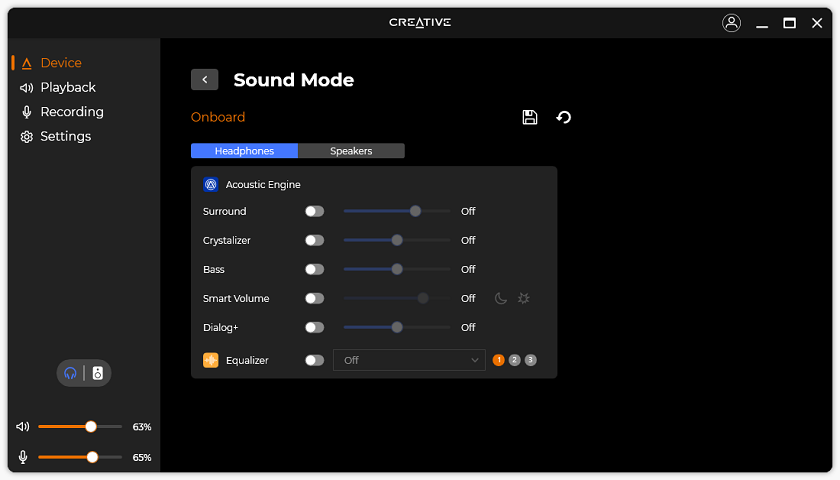Click the Smart Volume night mode moon icon
Image resolution: width=840 pixels, height=480 pixels.
coord(501,298)
